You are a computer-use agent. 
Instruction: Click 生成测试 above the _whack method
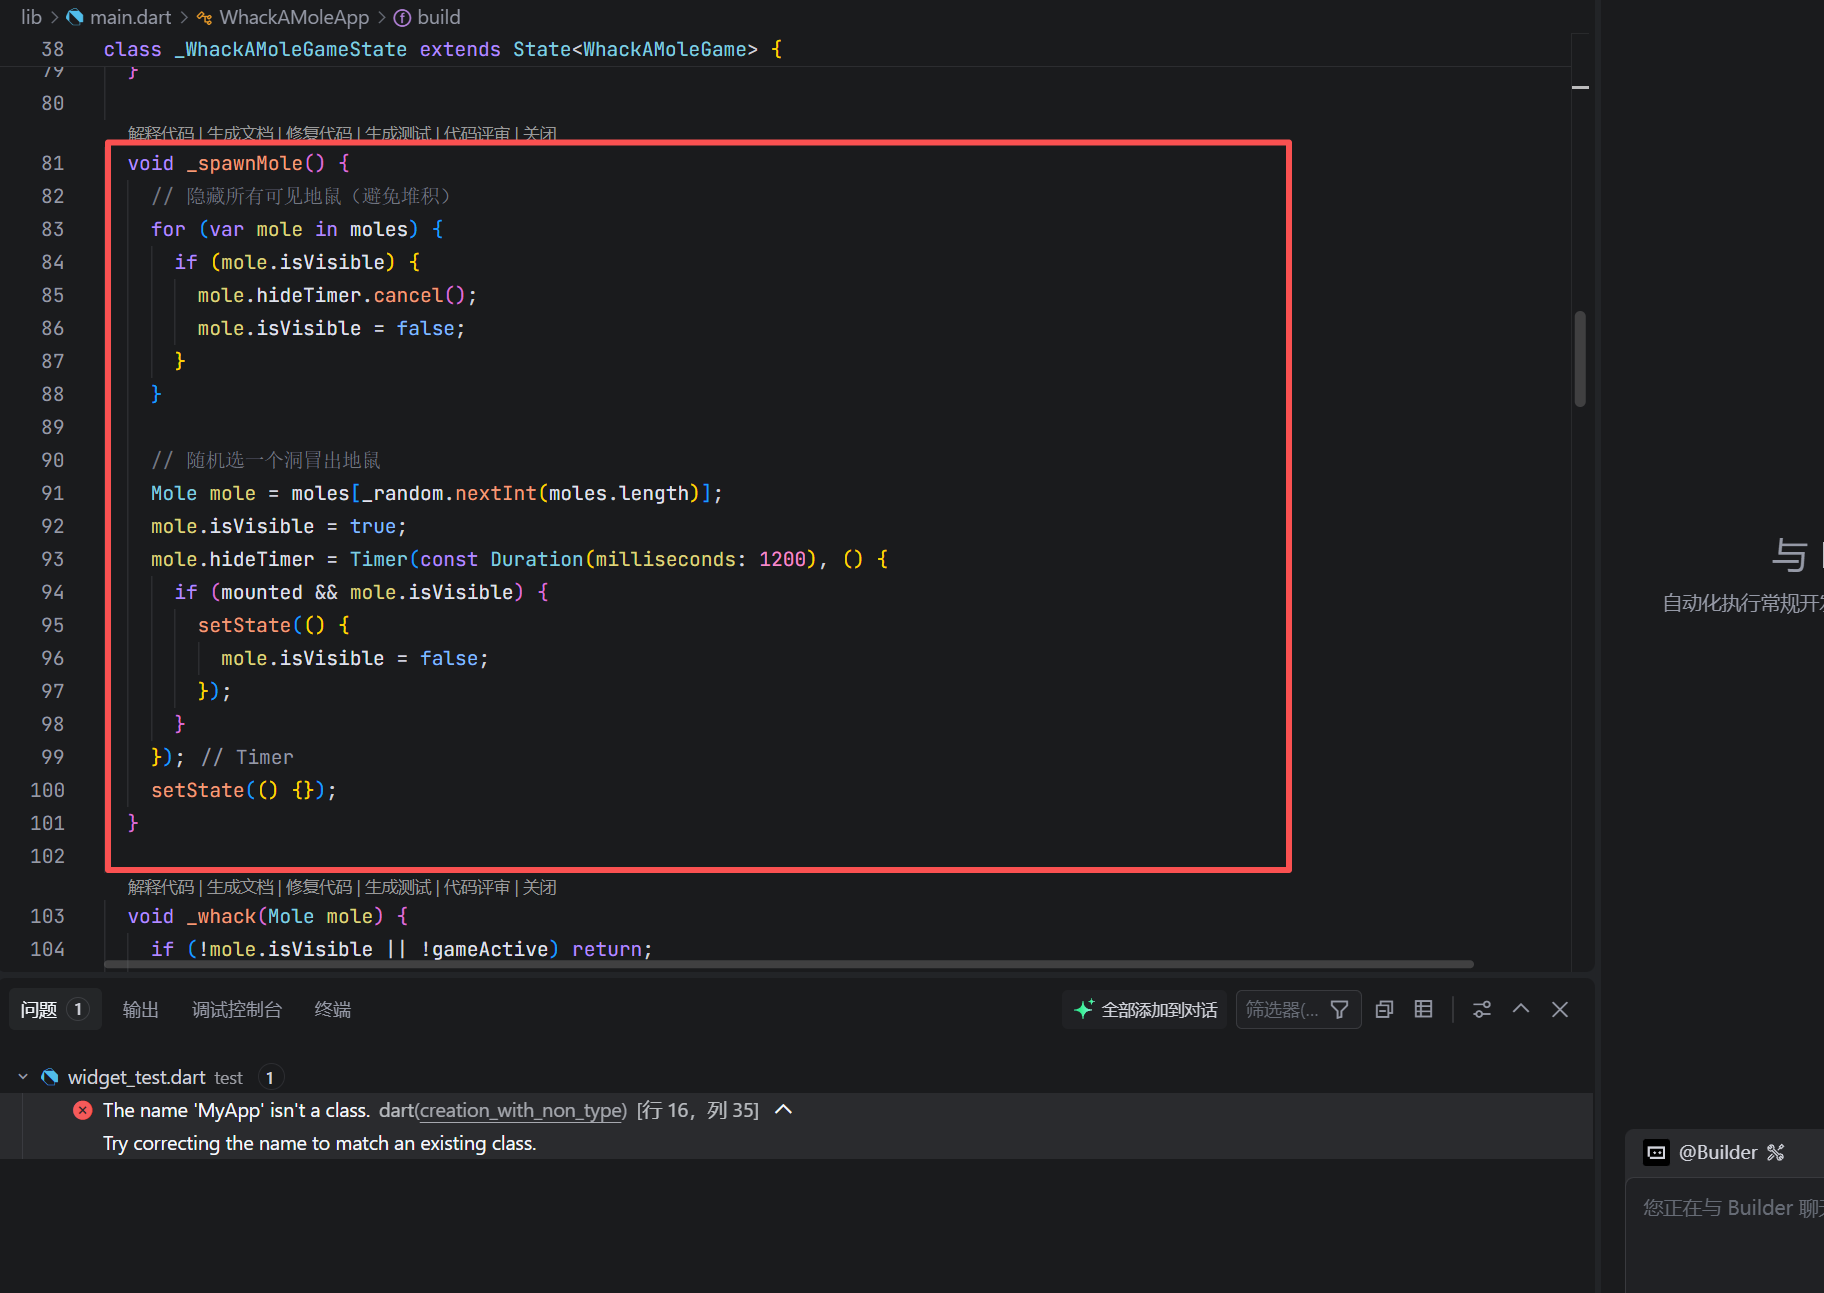click(x=398, y=887)
